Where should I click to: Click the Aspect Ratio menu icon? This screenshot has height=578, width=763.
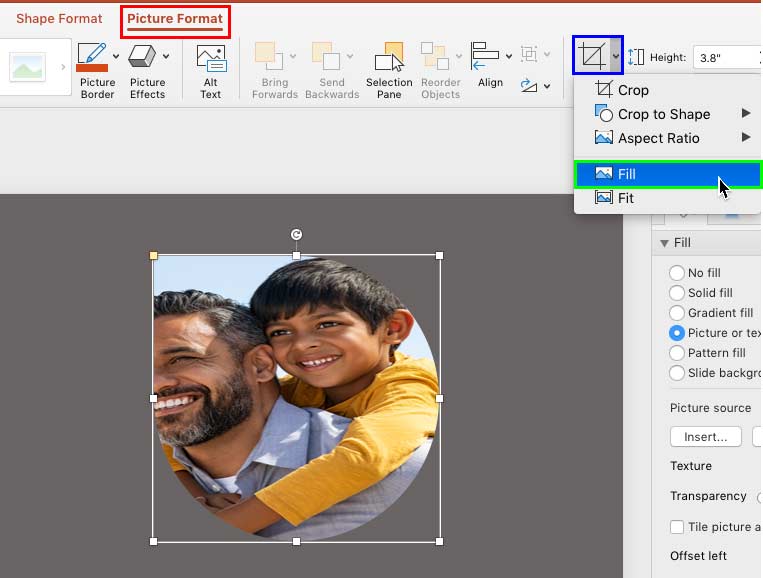[603, 138]
